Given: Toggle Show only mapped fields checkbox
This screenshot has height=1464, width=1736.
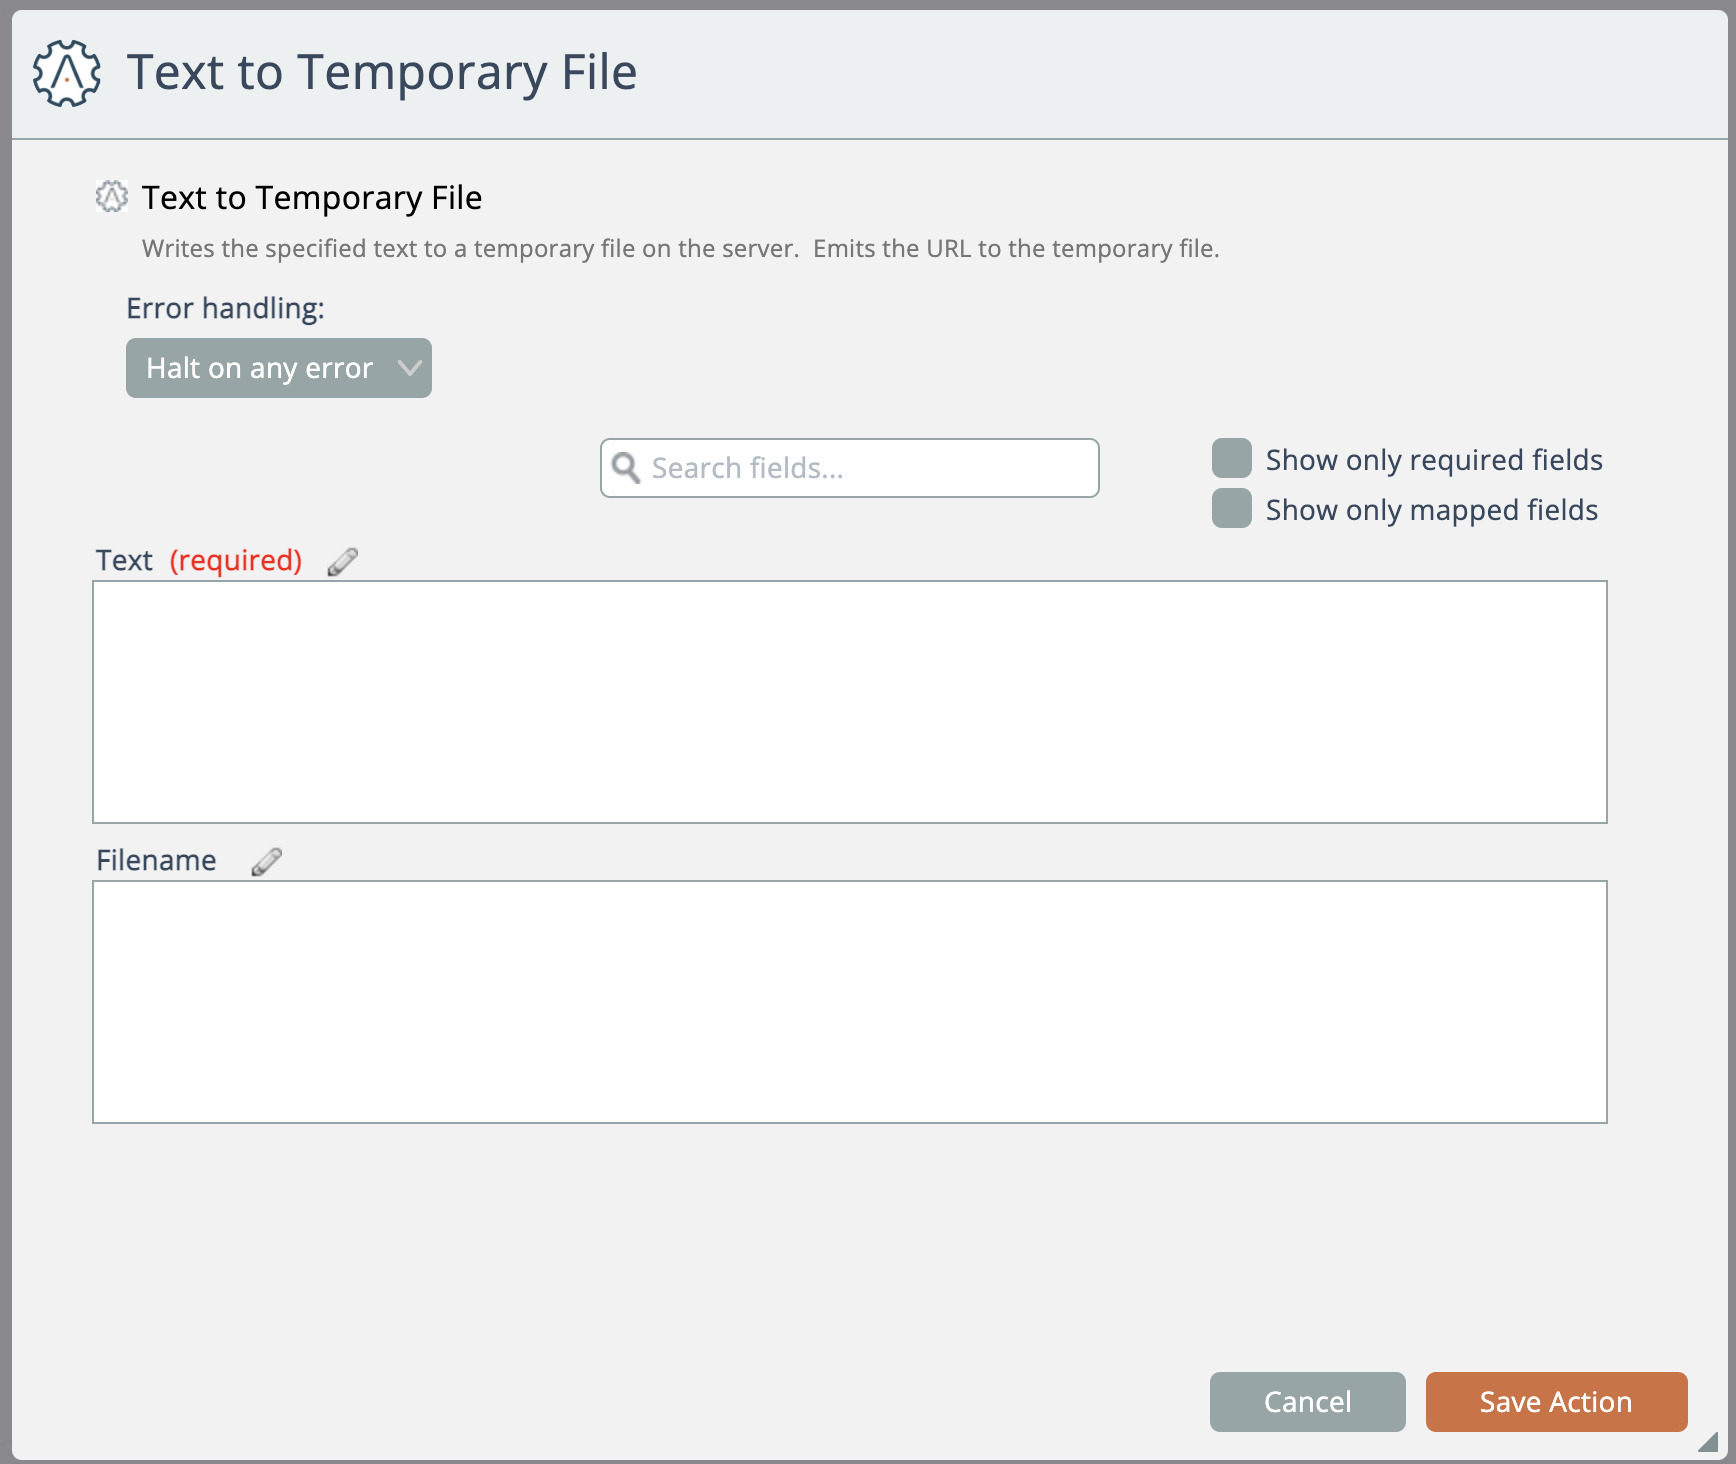Looking at the screenshot, I should (1231, 509).
